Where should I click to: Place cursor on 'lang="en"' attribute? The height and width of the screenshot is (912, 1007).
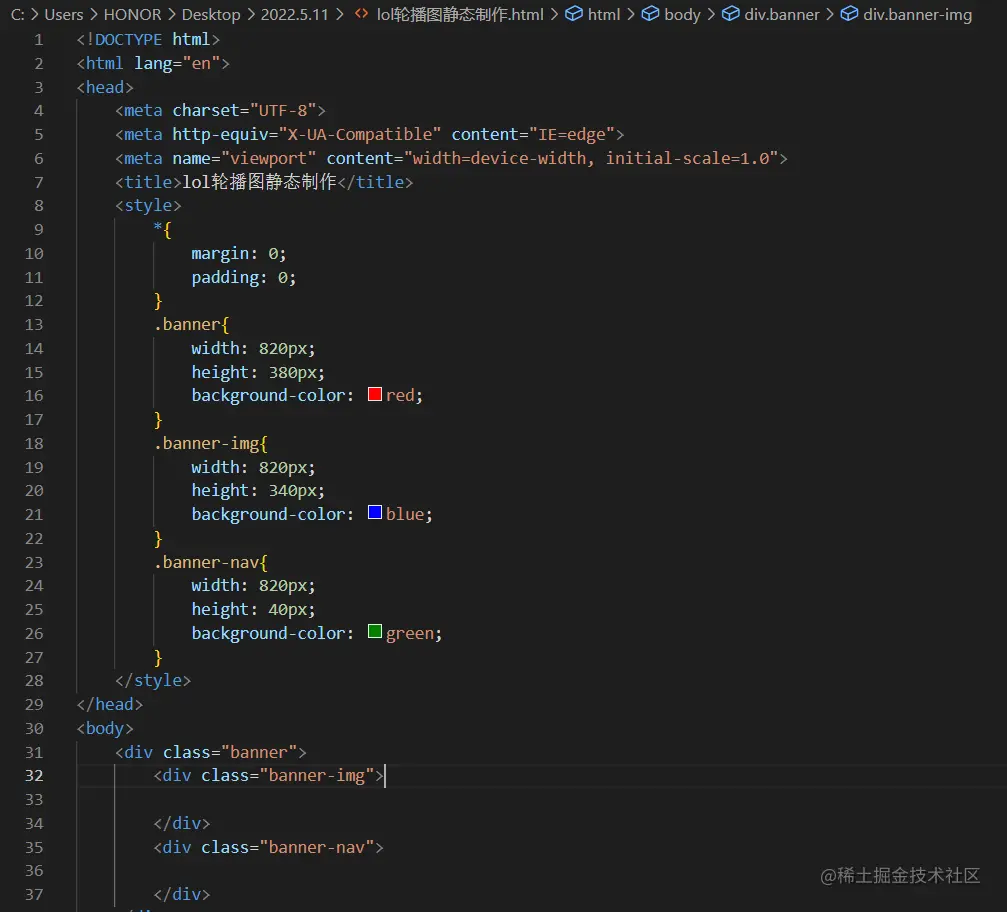(177, 64)
